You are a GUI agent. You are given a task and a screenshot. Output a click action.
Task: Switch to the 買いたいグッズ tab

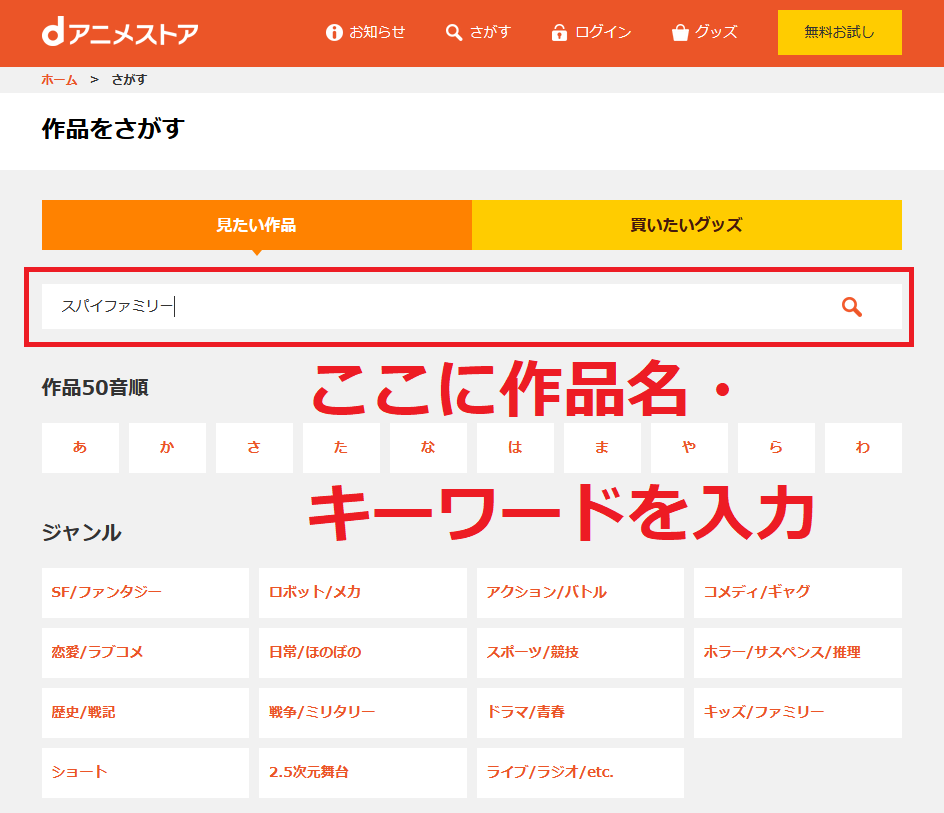tap(687, 225)
